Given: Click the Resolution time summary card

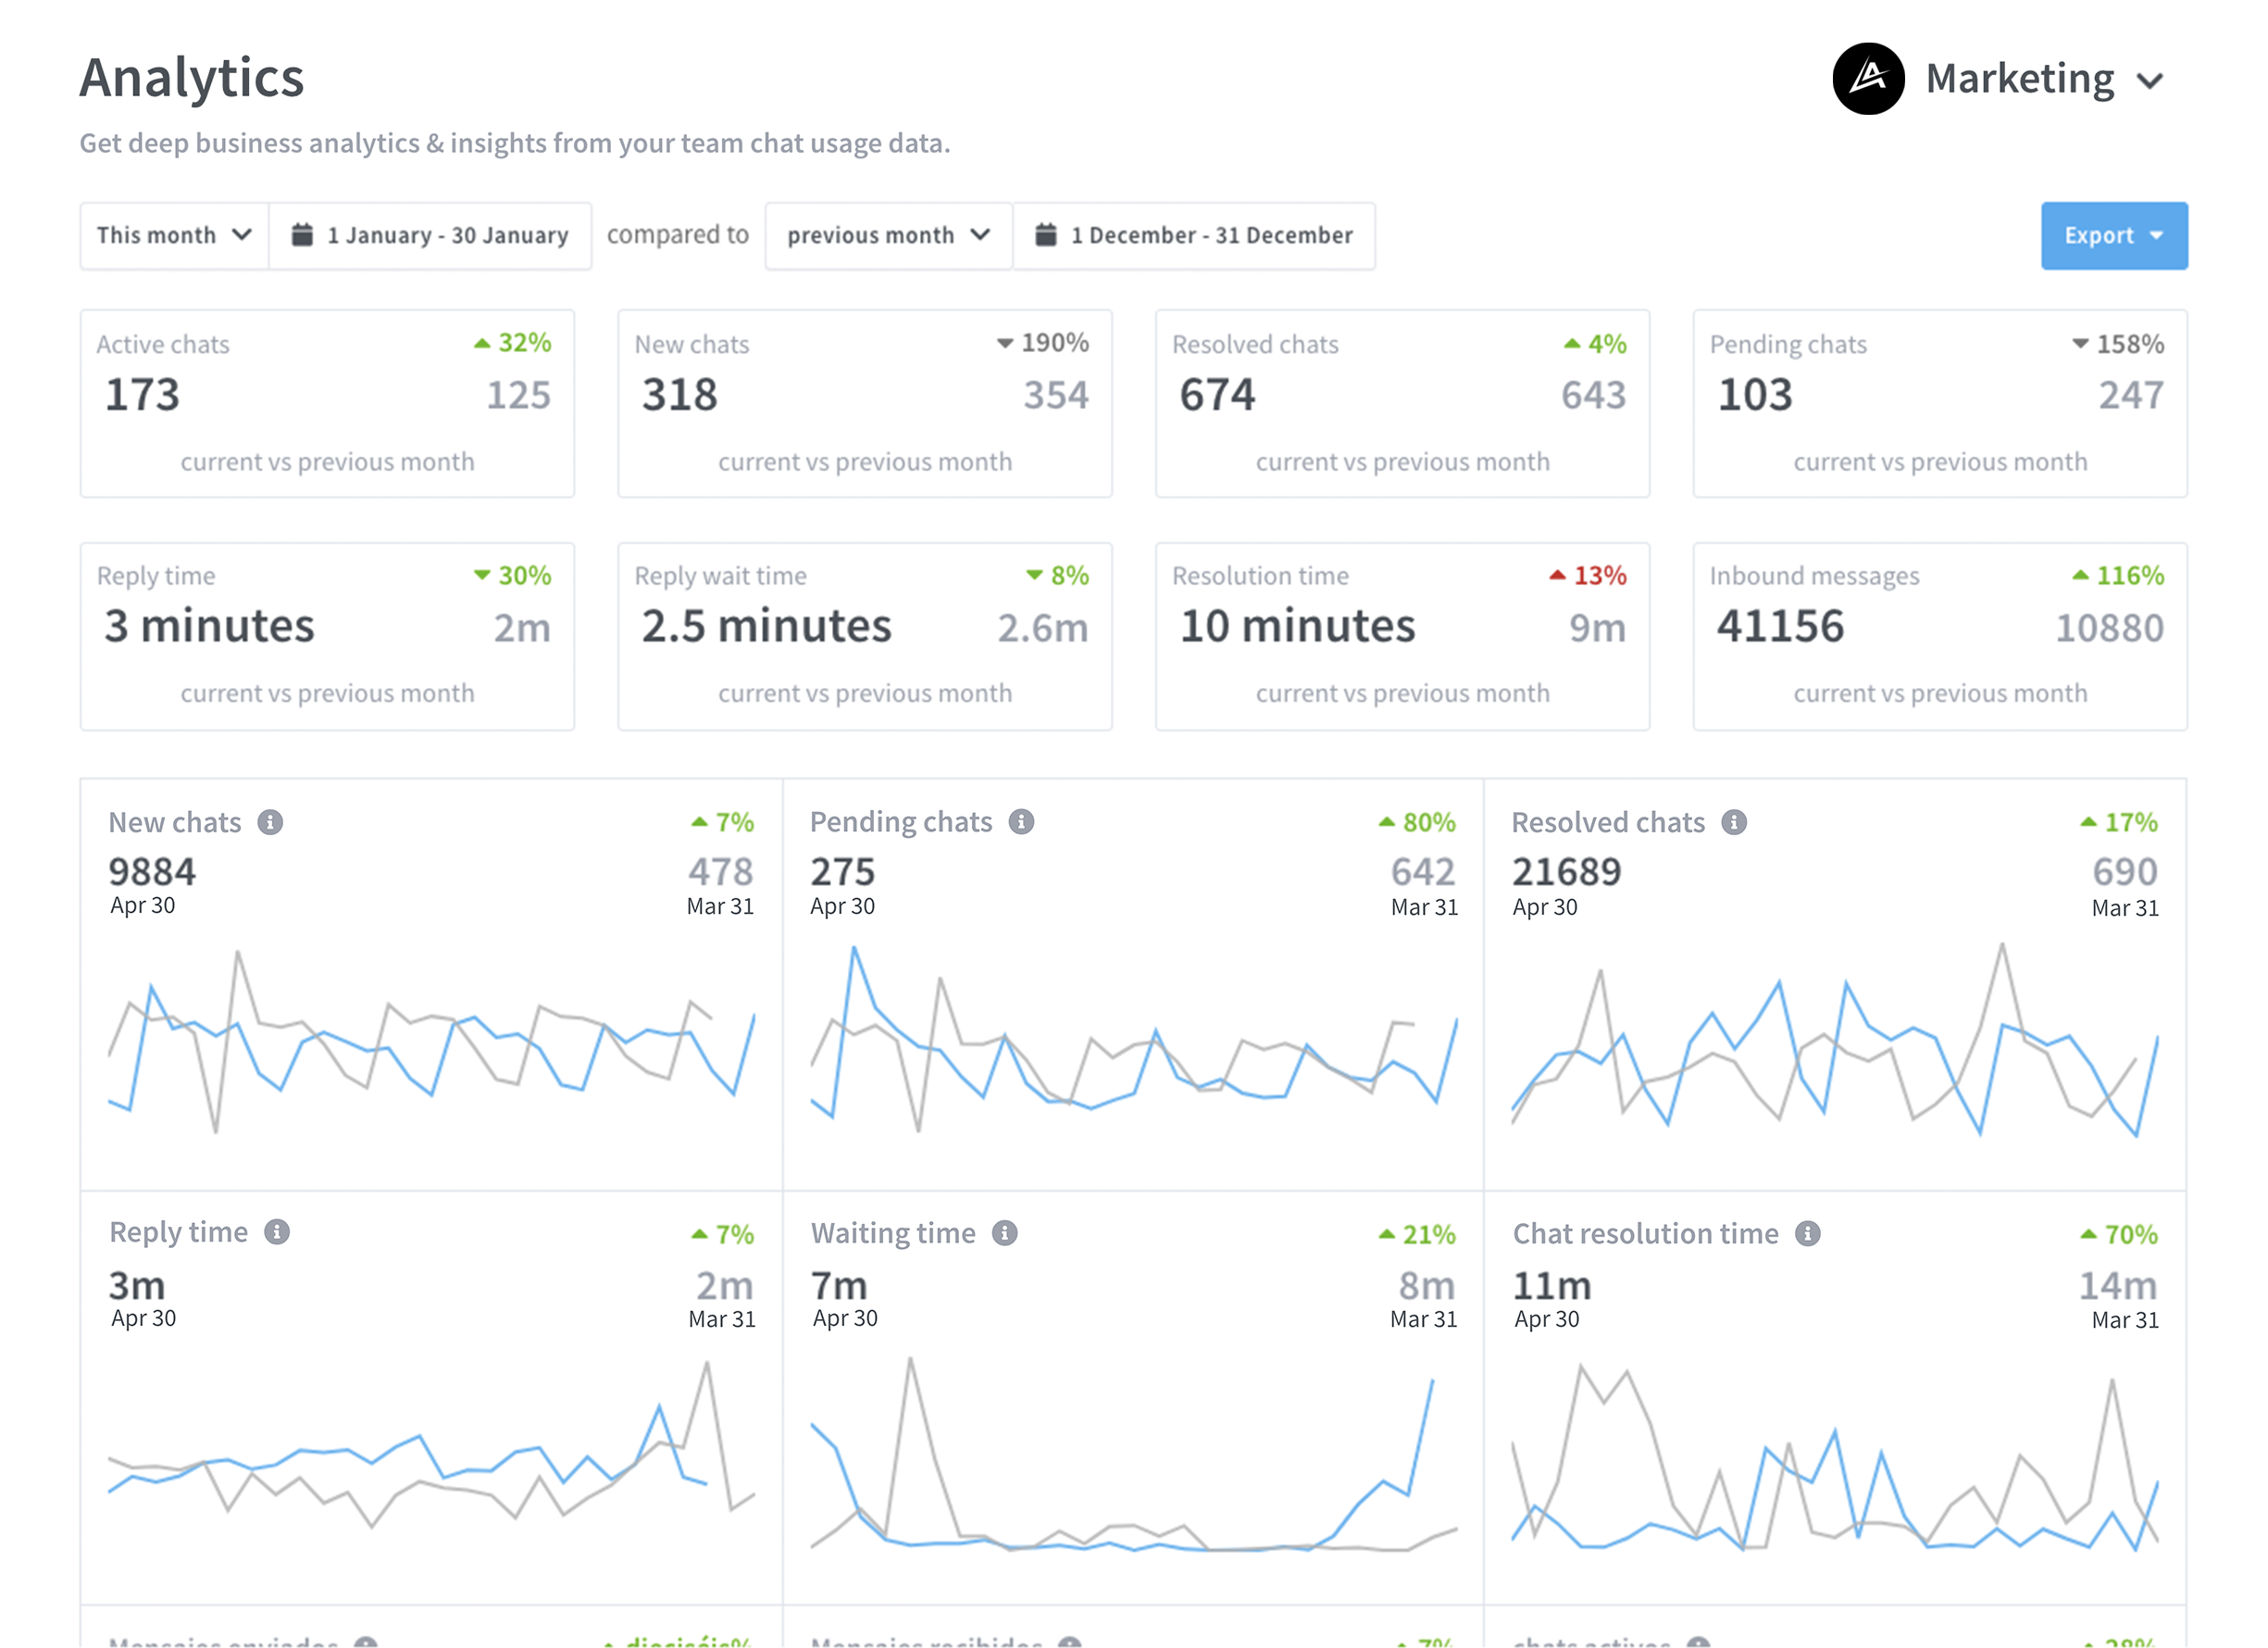Looking at the screenshot, I should click(x=1402, y=636).
